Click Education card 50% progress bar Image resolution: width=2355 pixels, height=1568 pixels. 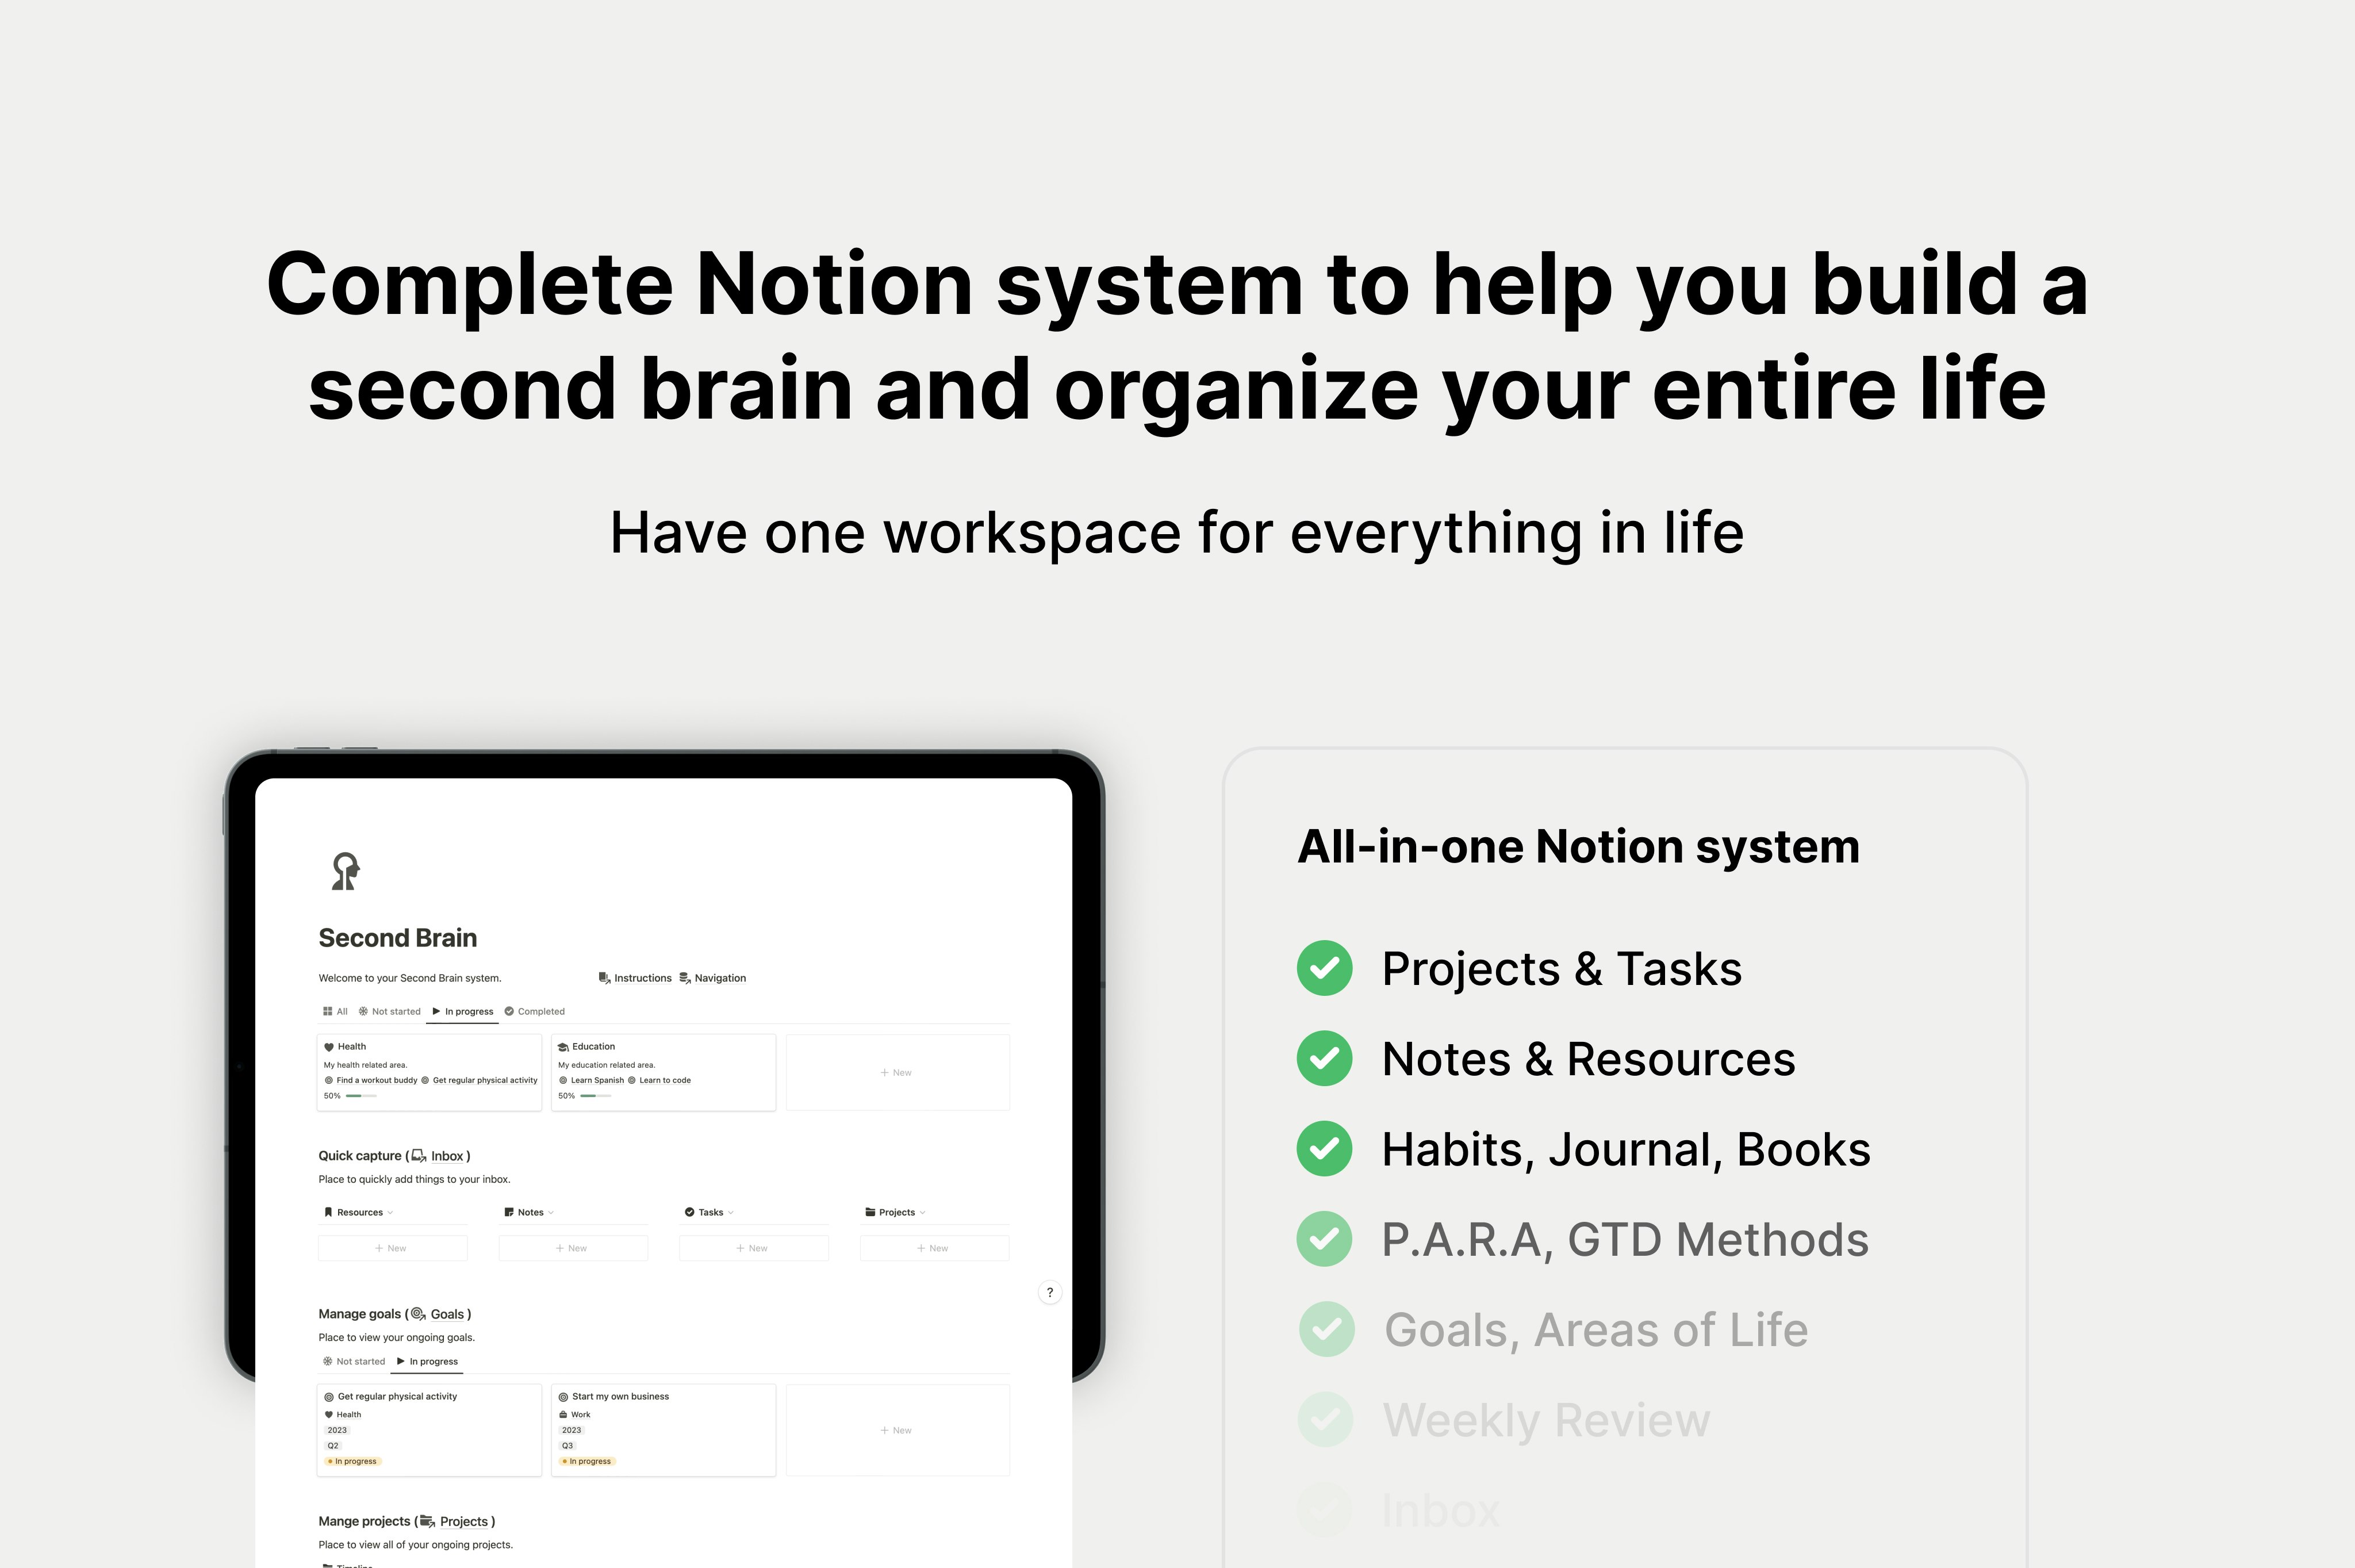pyautogui.click(x=595, y=1096)
